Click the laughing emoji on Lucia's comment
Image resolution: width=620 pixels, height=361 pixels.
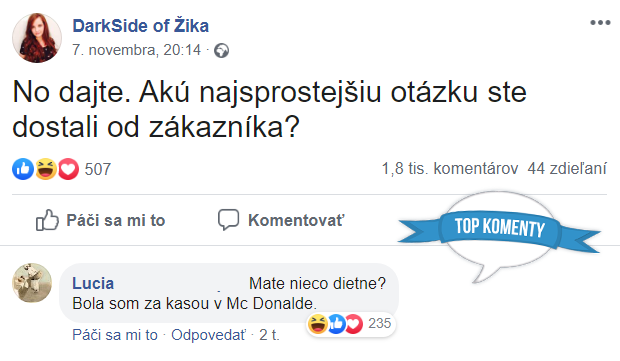(x=318, y=324)
